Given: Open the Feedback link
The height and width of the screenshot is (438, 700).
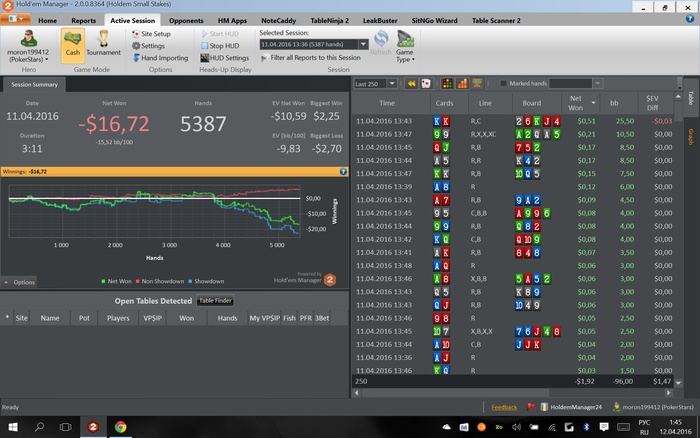Looking at the screenshot, I should click(504, 407).
